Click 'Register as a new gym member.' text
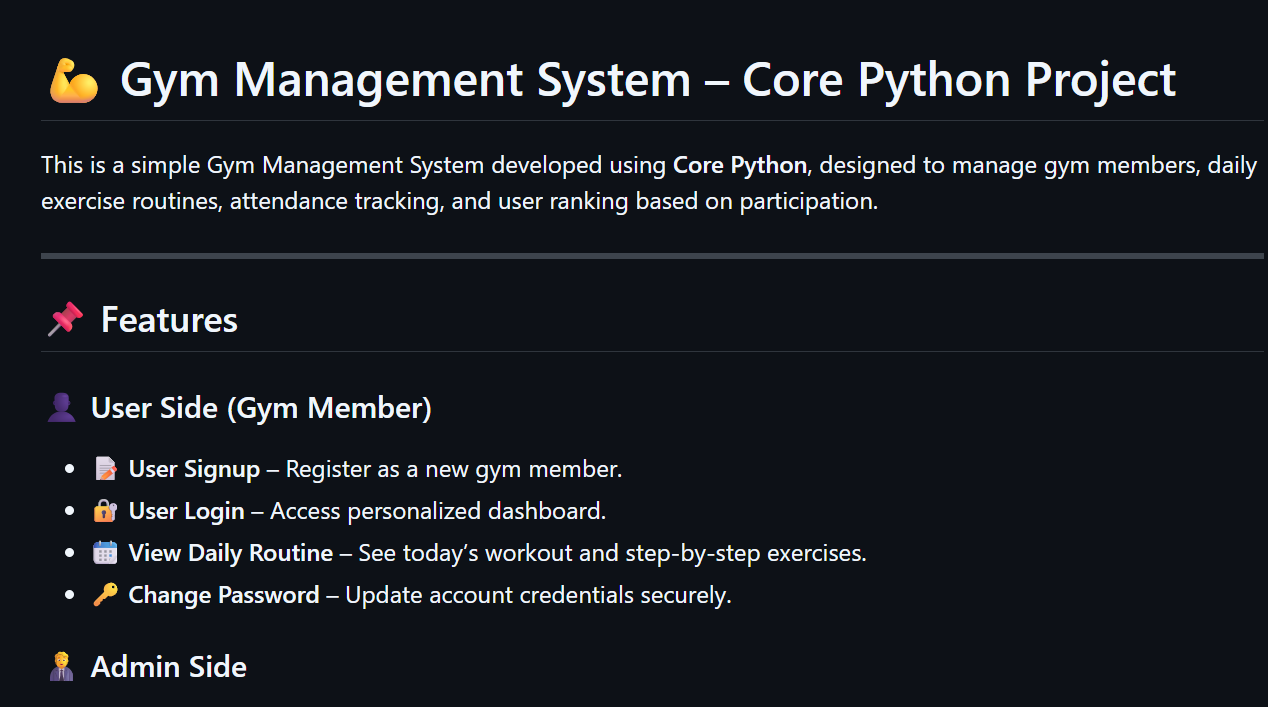 454,469
